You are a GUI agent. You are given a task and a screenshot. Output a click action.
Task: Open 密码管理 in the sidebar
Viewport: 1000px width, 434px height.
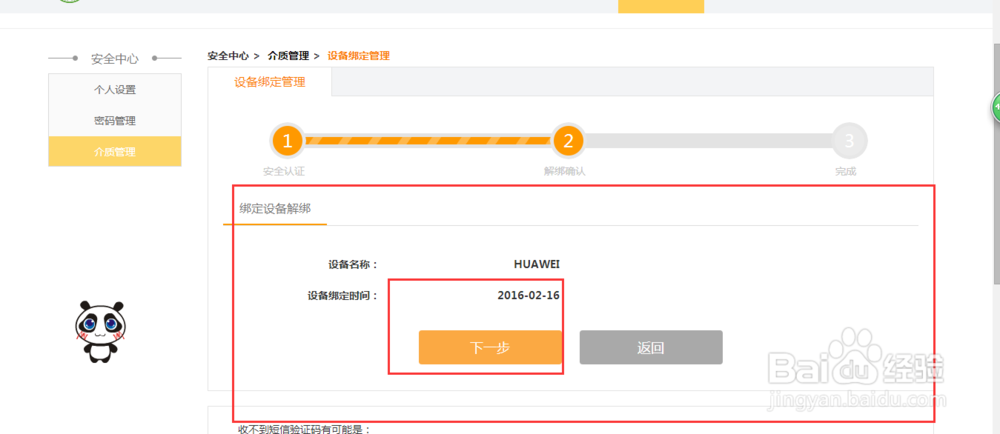coord(115,120)
